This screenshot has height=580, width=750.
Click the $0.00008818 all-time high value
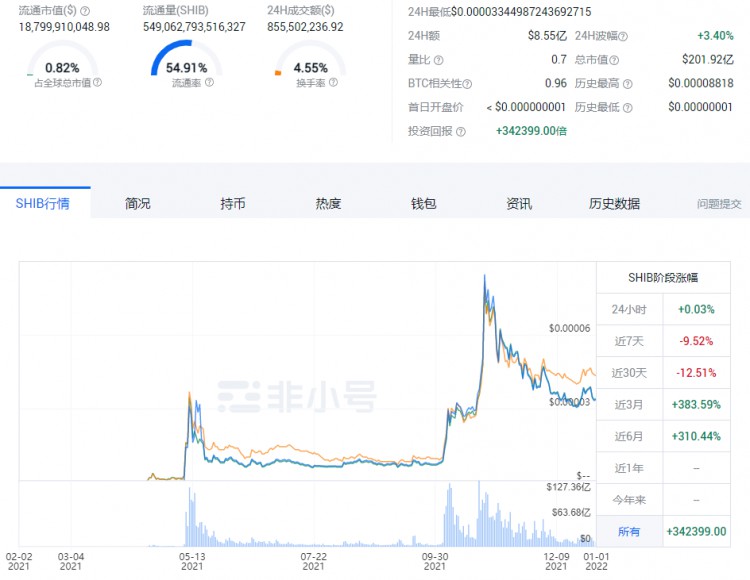pos(701,83)
